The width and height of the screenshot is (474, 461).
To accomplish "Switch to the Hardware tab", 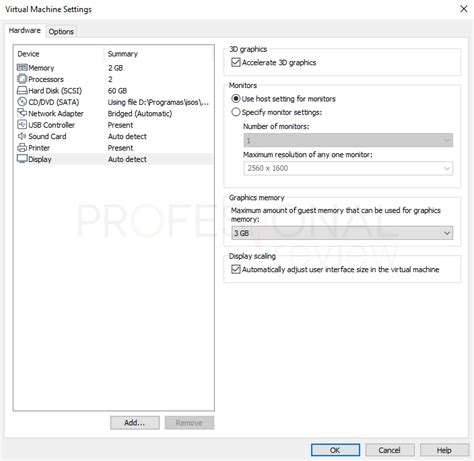I will pos(25,30).
